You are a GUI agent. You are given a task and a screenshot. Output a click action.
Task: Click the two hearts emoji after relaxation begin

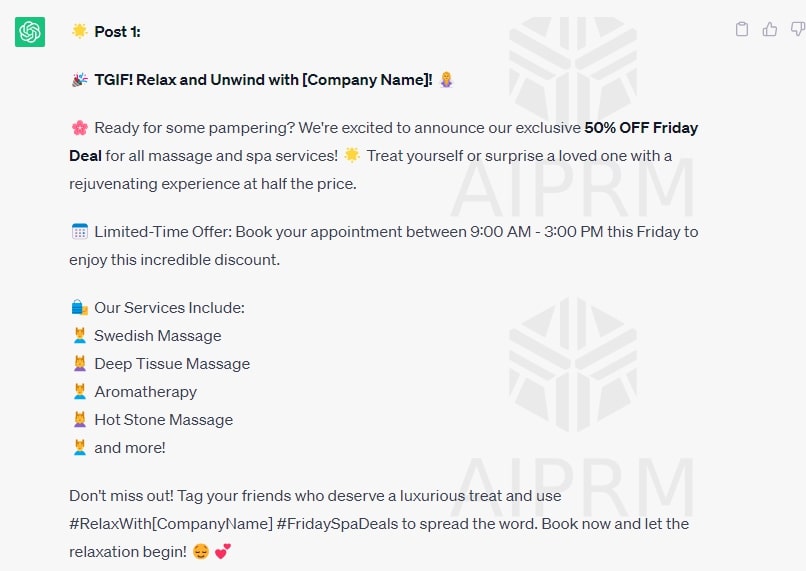click(223, 551)
